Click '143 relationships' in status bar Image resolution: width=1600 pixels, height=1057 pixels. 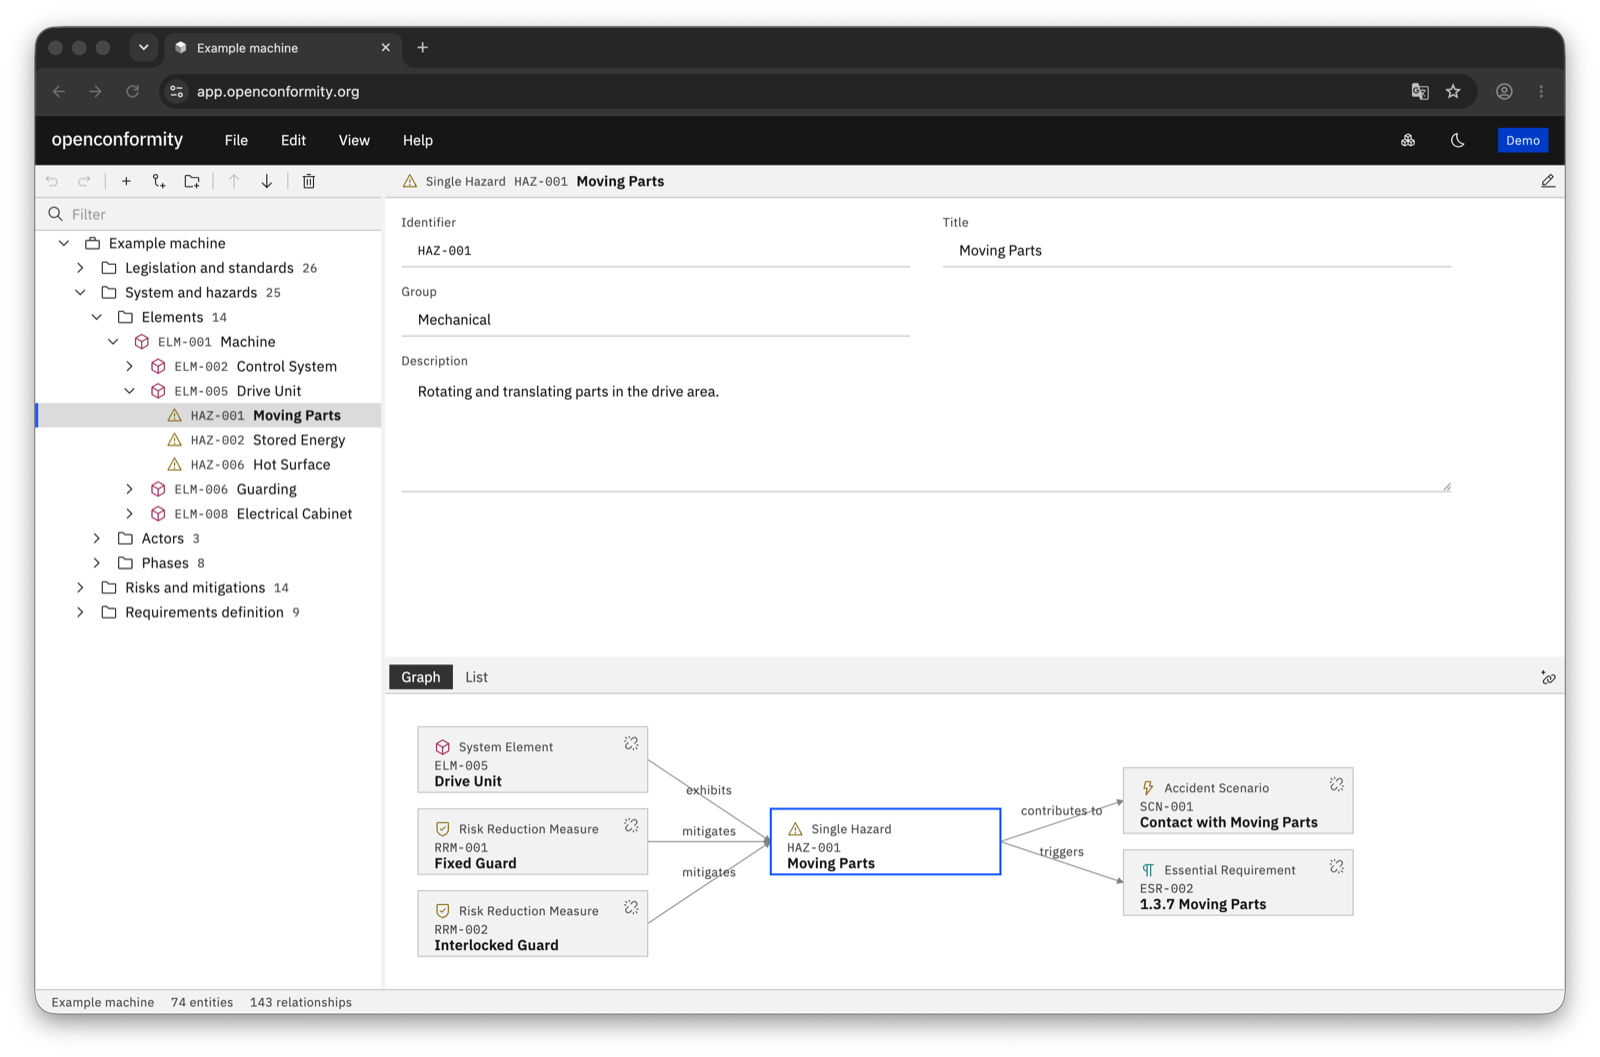[301, 1002]
